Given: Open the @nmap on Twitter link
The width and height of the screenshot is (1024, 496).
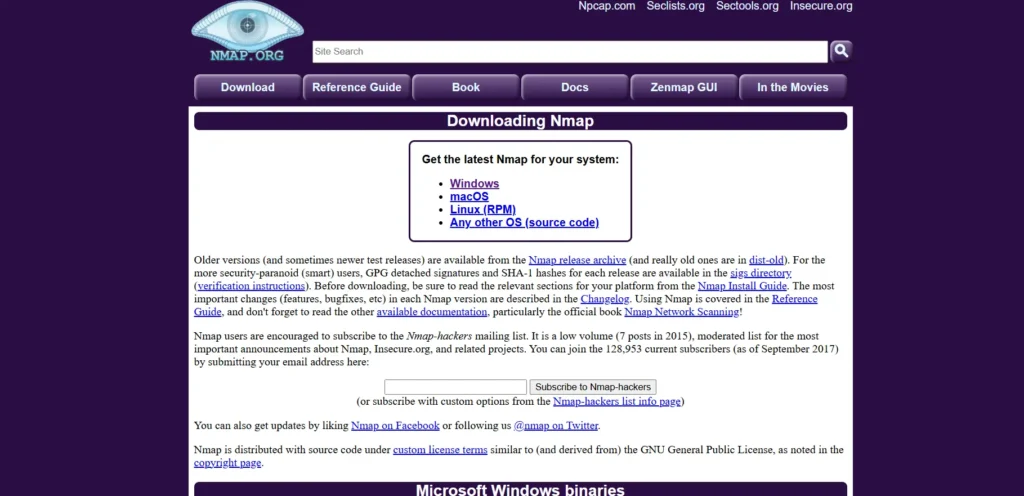Looking at the screenshot, I should tap(556, 426).
